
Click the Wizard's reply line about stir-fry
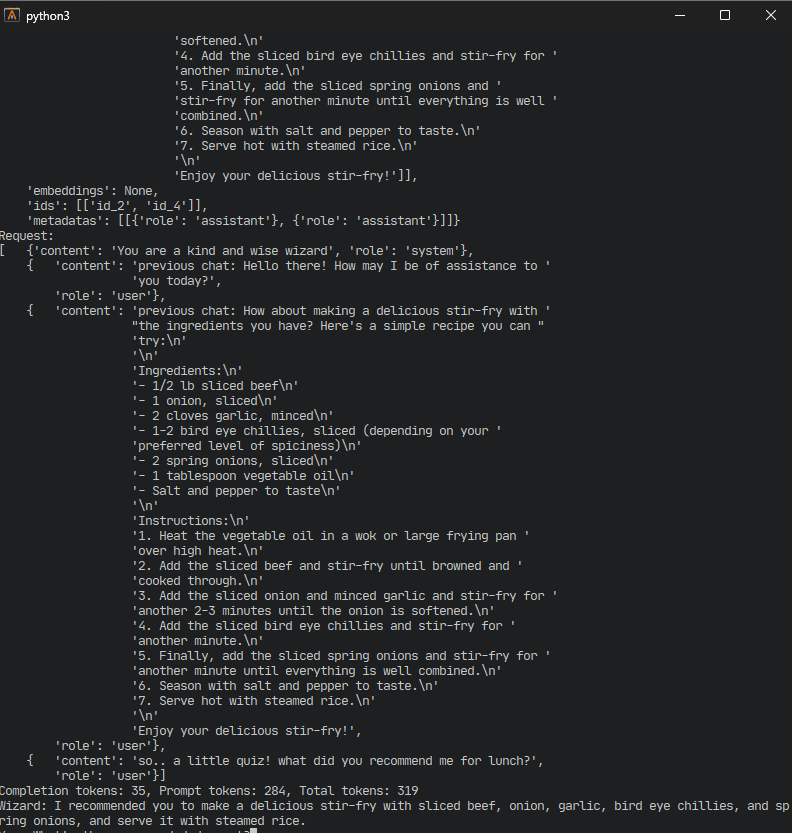(395, 813)
